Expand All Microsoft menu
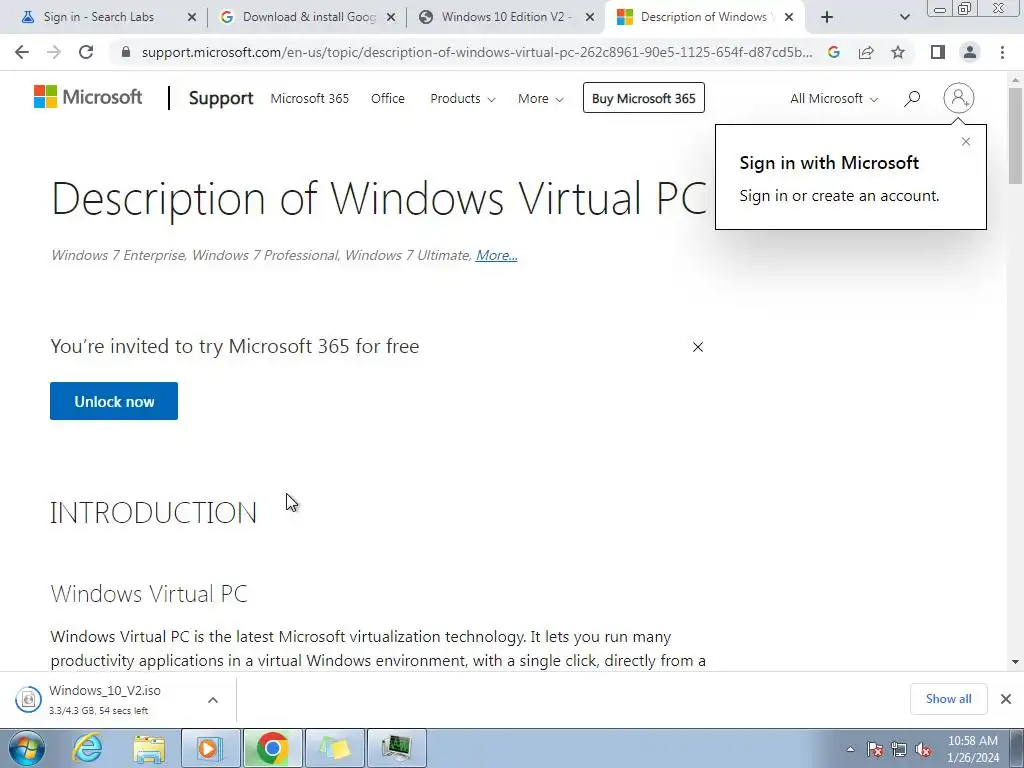1024x768 pixels. pos(834,99)
